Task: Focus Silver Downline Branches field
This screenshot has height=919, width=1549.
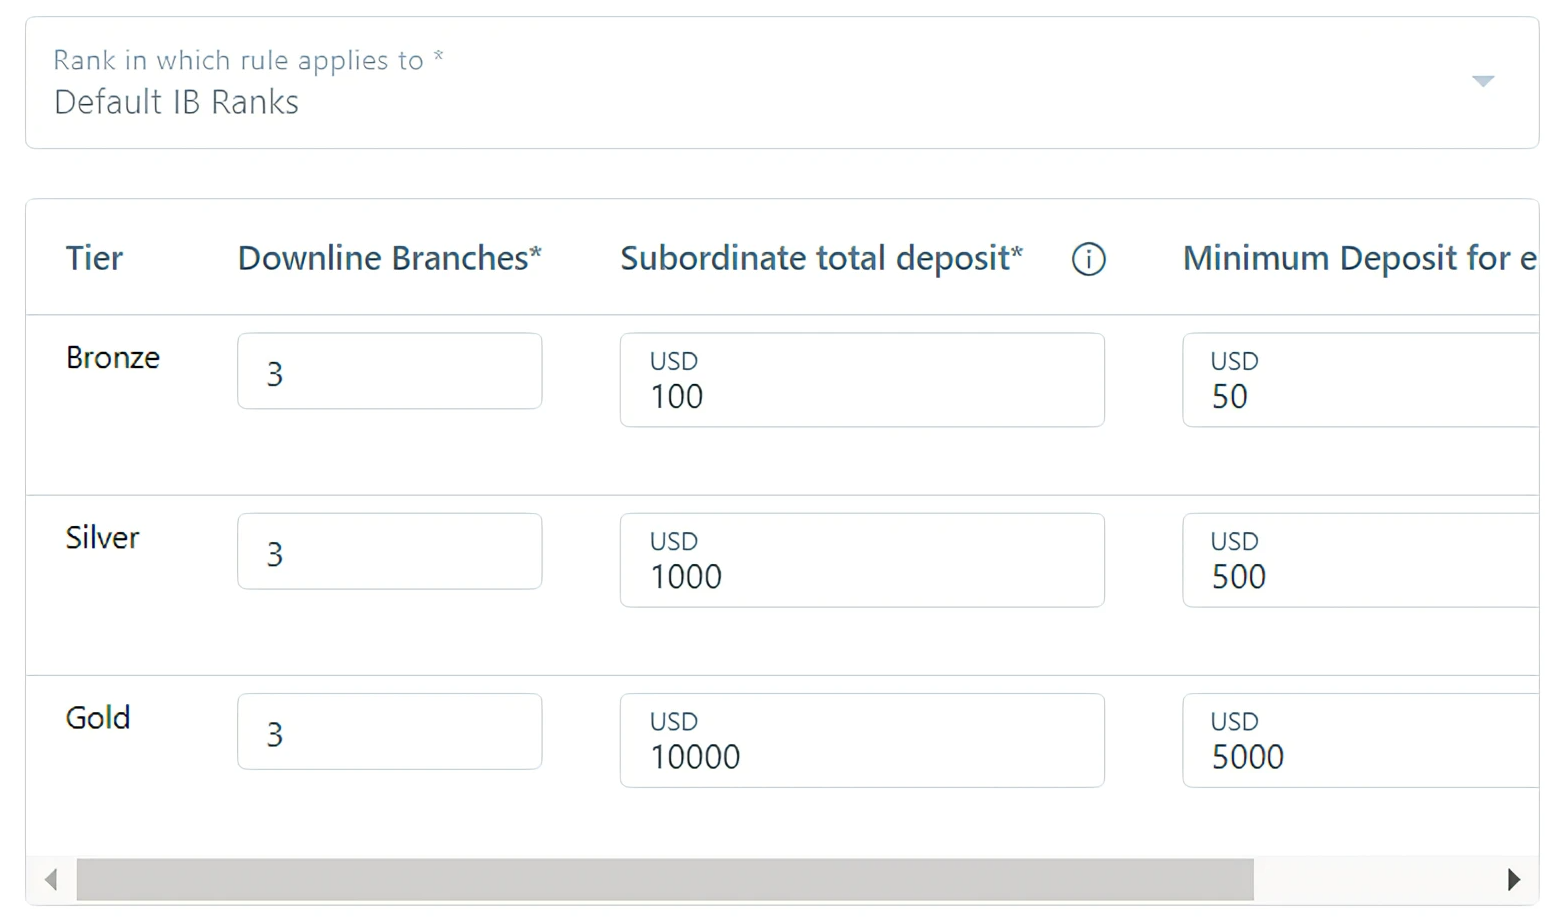Action: 389,552
